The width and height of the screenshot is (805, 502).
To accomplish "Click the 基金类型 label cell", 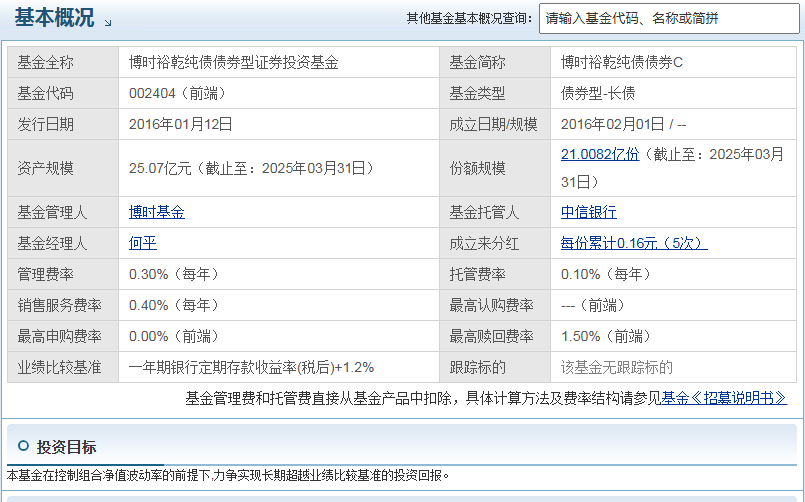I will tap(495, 93).
